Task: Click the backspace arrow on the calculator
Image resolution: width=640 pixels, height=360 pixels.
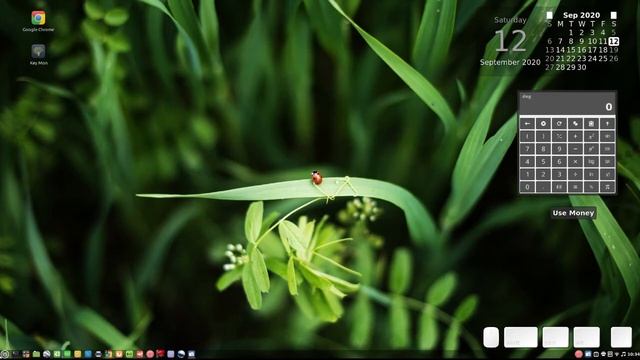Action: [x=527, y=123]
